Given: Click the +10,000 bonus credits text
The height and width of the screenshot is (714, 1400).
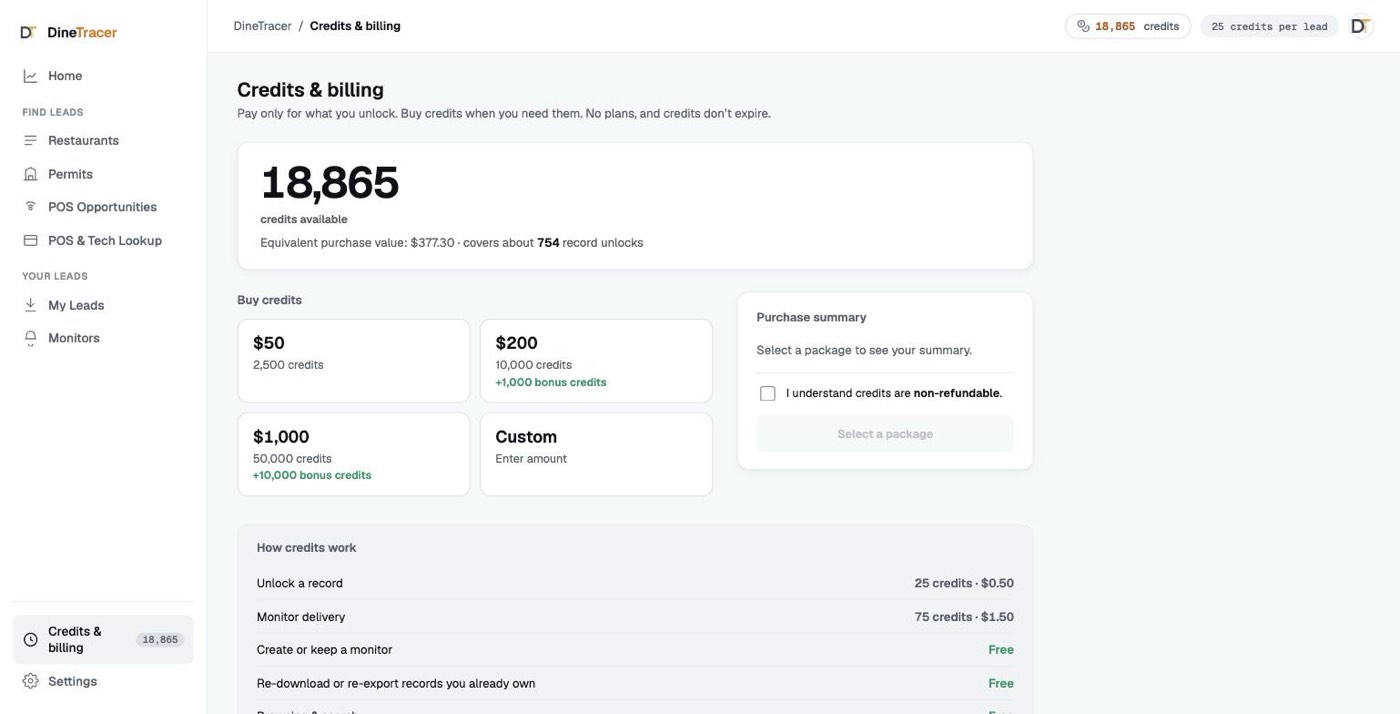Looking at the screenshot, I should pyautogui.click(x=312, y=475).
